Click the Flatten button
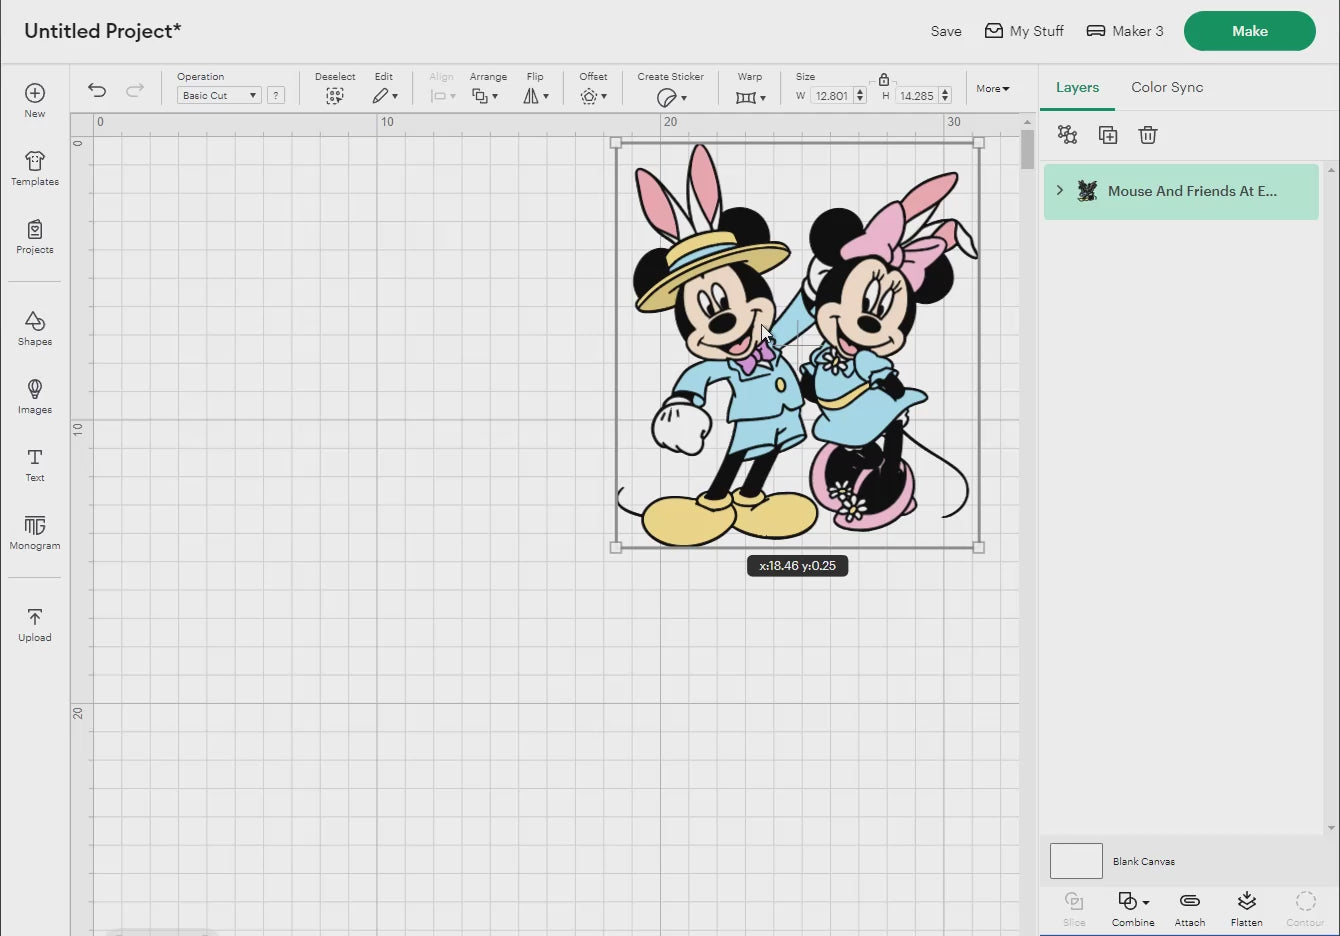The image size is (1340, 936). coord(1247,909)
